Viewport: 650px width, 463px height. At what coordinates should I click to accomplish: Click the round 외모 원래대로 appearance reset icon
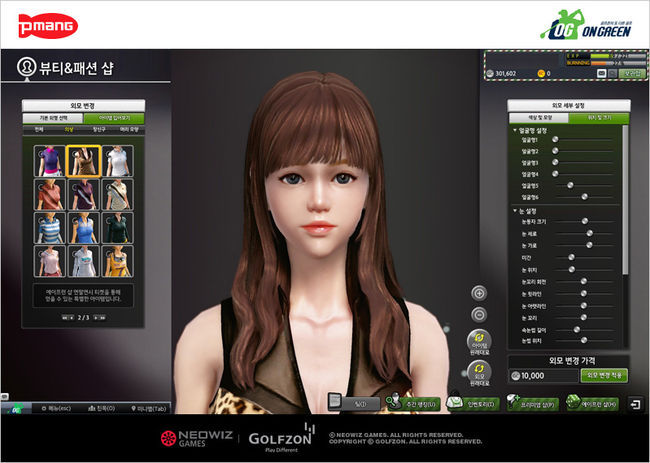[x=479, y=374]
